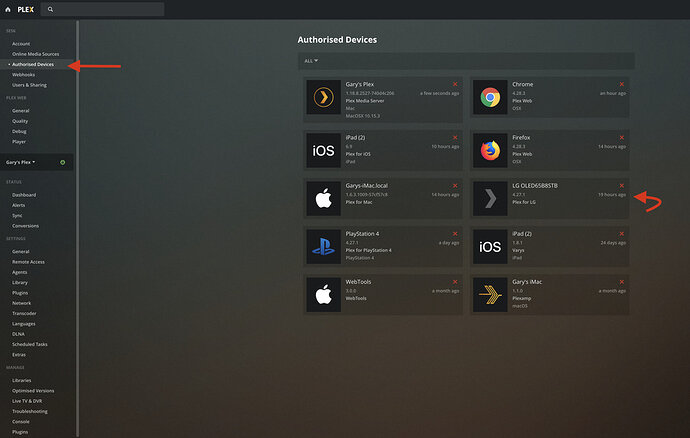The width and height of the screenshot is (690, 438).
Task: Open Extras settings
Action: point(19,355)
